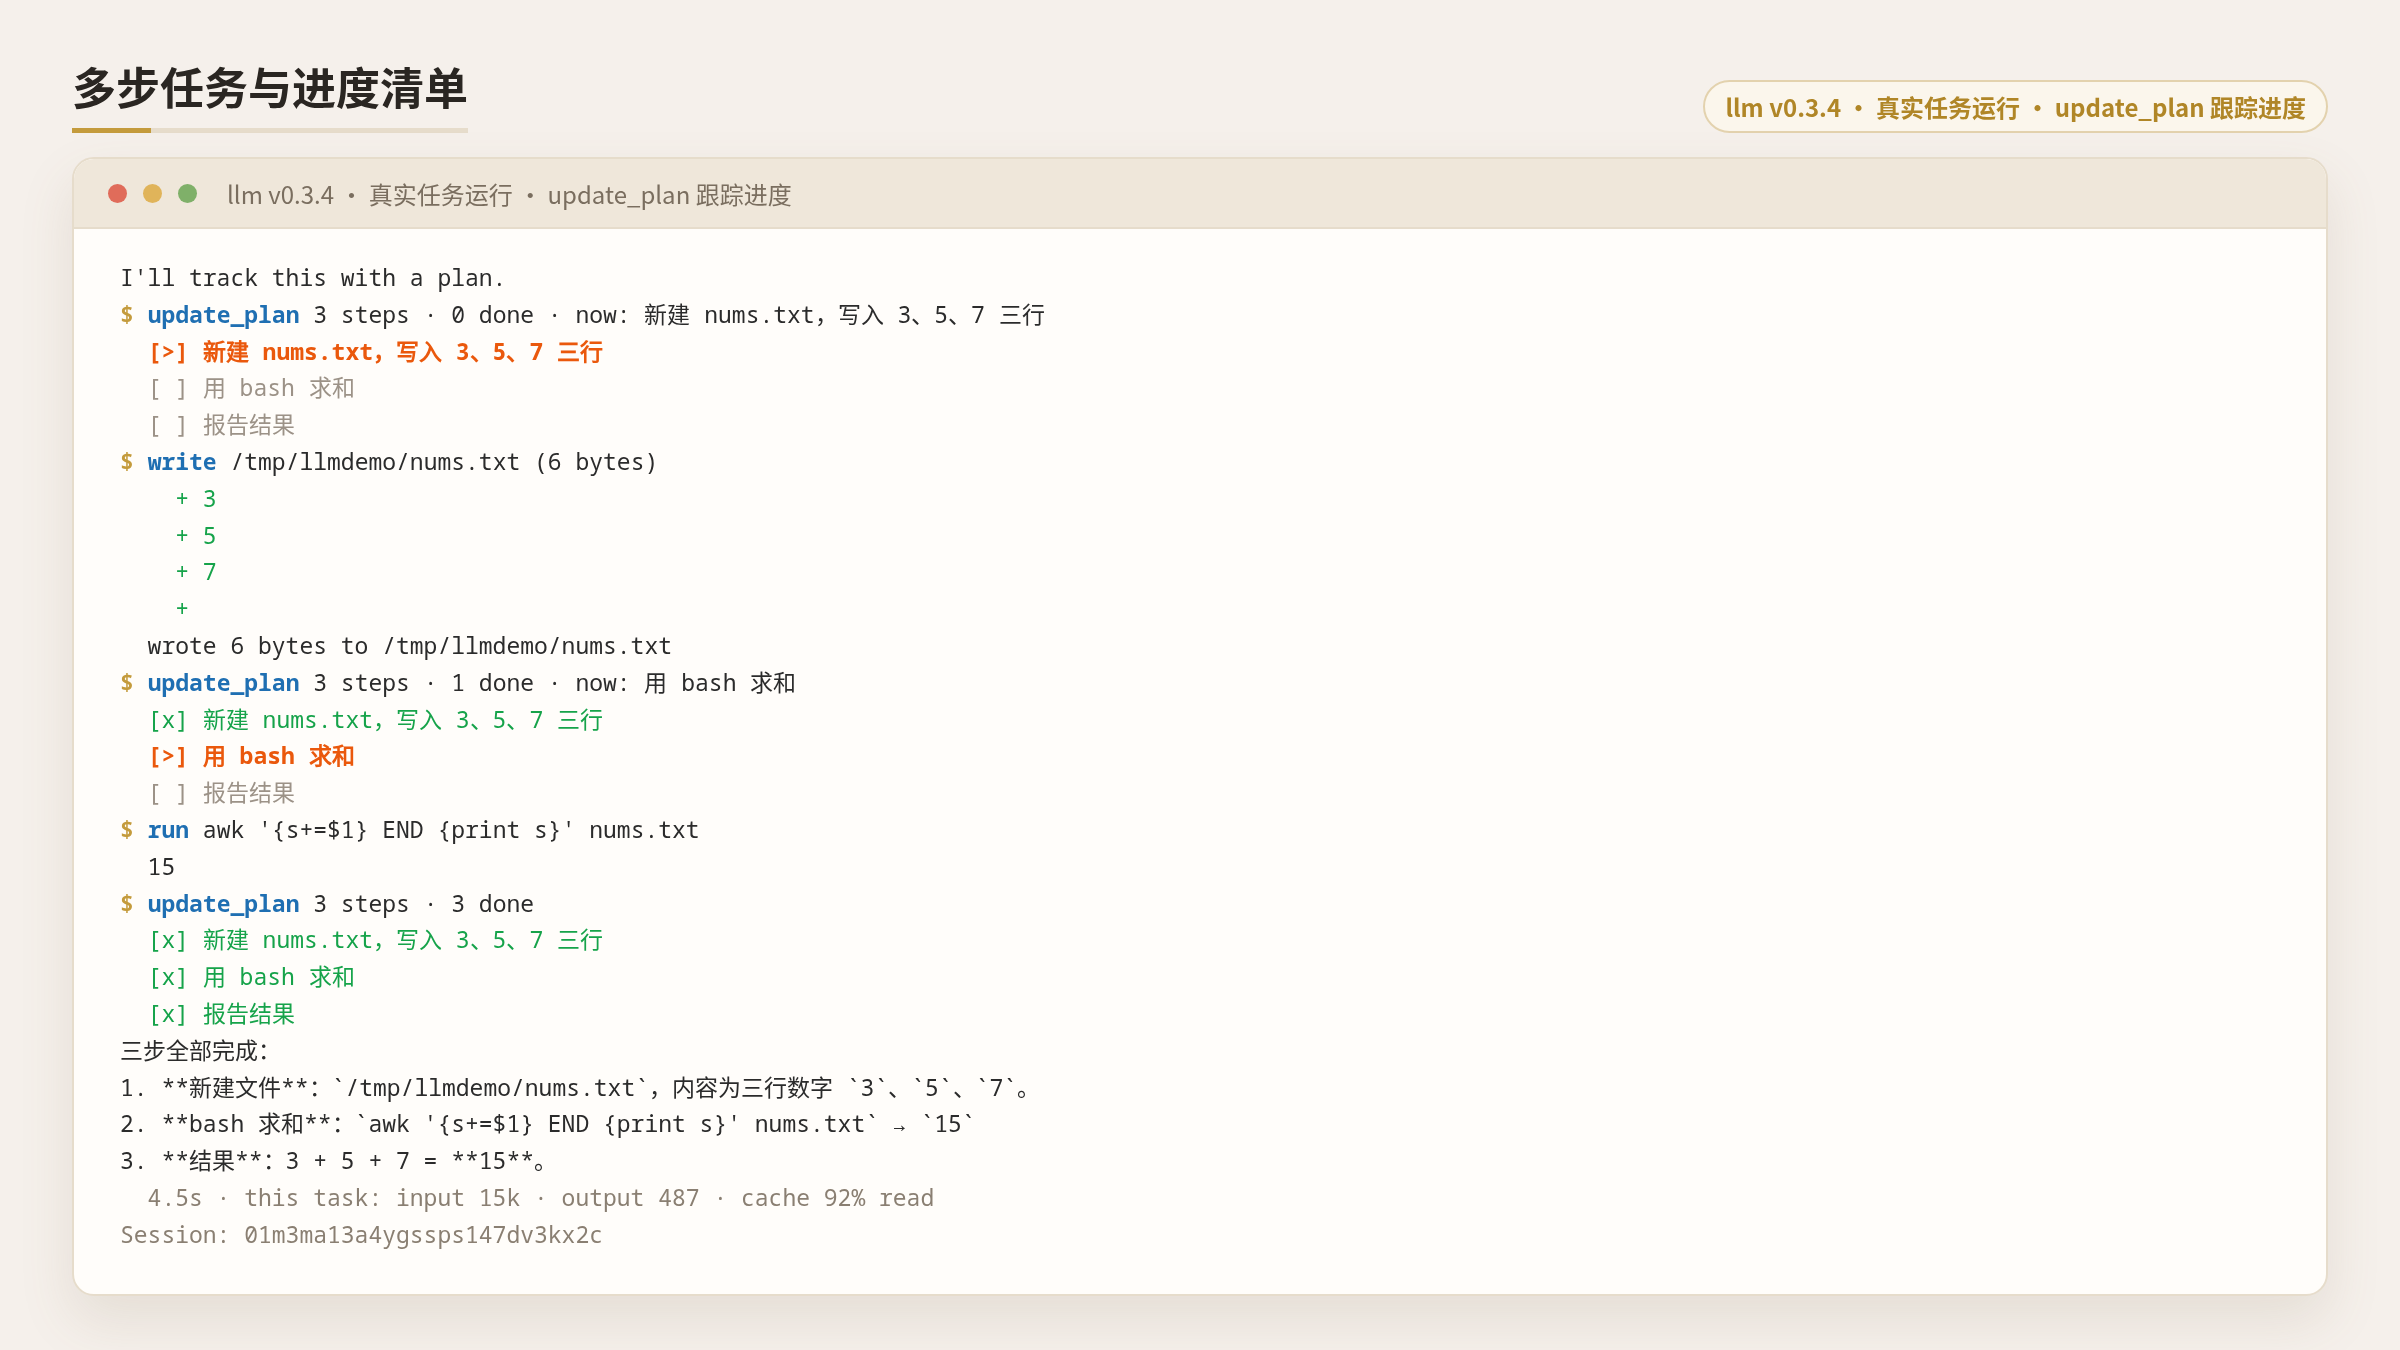This screenshot has height=1350, width=2400.
Task: Click update_plan command showing 1 done
Action: click(x=458, y=683)
